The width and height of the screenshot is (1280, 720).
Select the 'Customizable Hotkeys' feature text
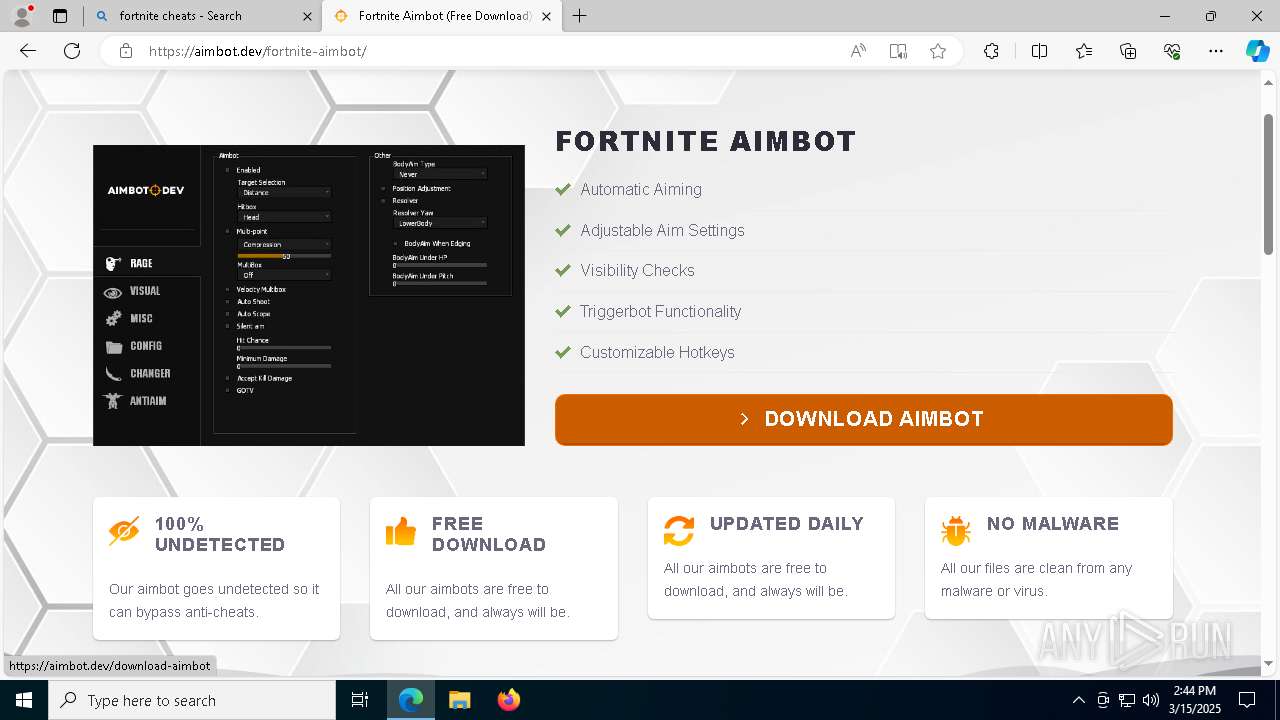point(657,352)
